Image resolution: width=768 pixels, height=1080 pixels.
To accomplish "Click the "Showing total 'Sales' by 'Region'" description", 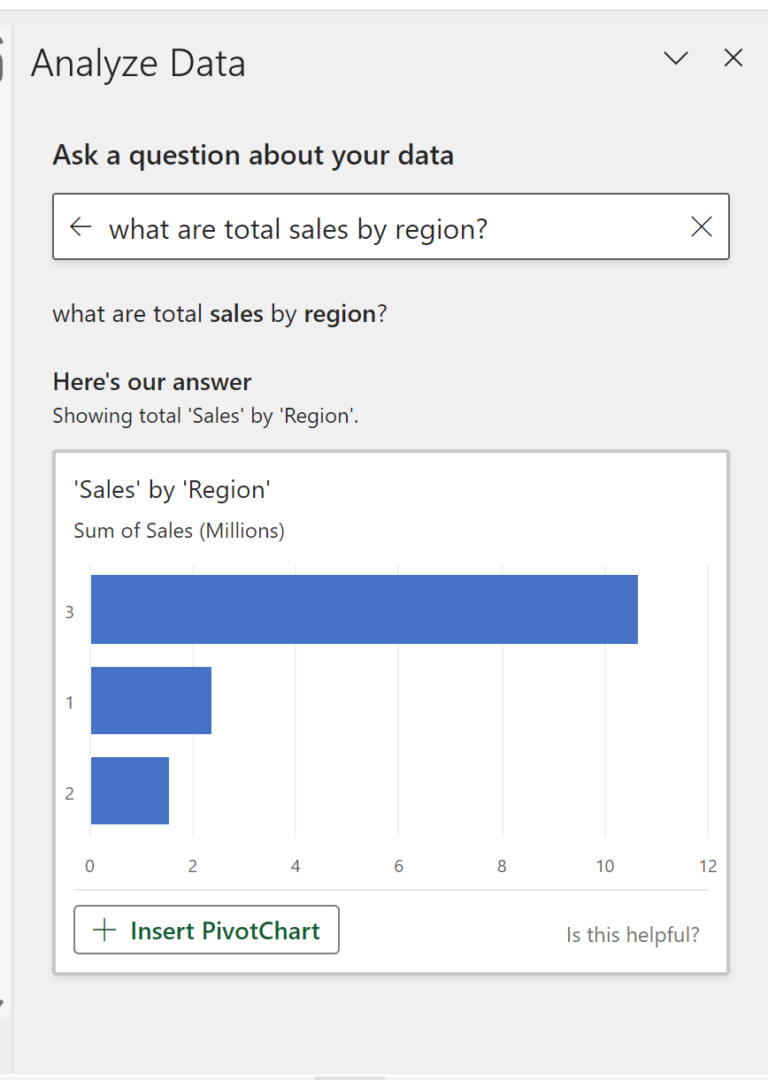I will pyautogui.click(x=205, y=416).
